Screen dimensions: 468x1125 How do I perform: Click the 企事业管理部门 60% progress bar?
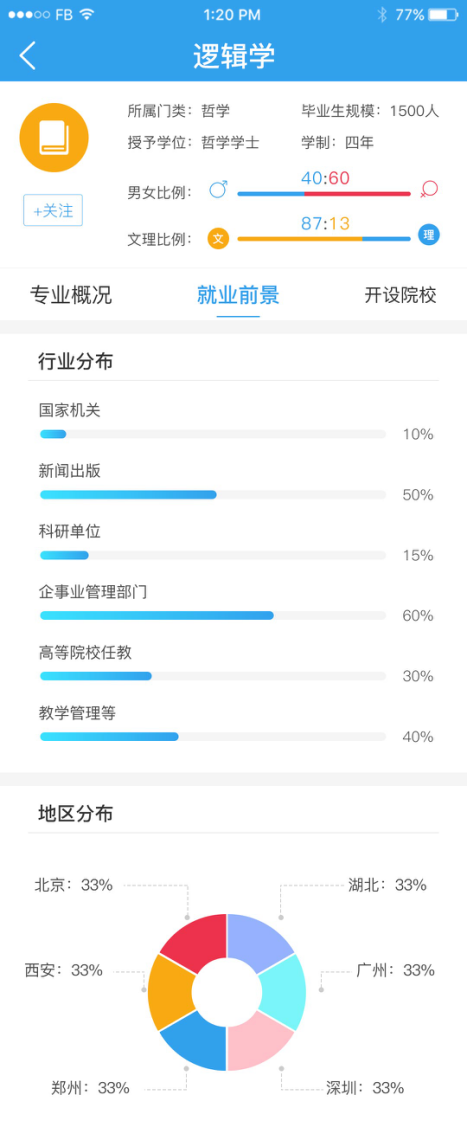pos(212,616)
